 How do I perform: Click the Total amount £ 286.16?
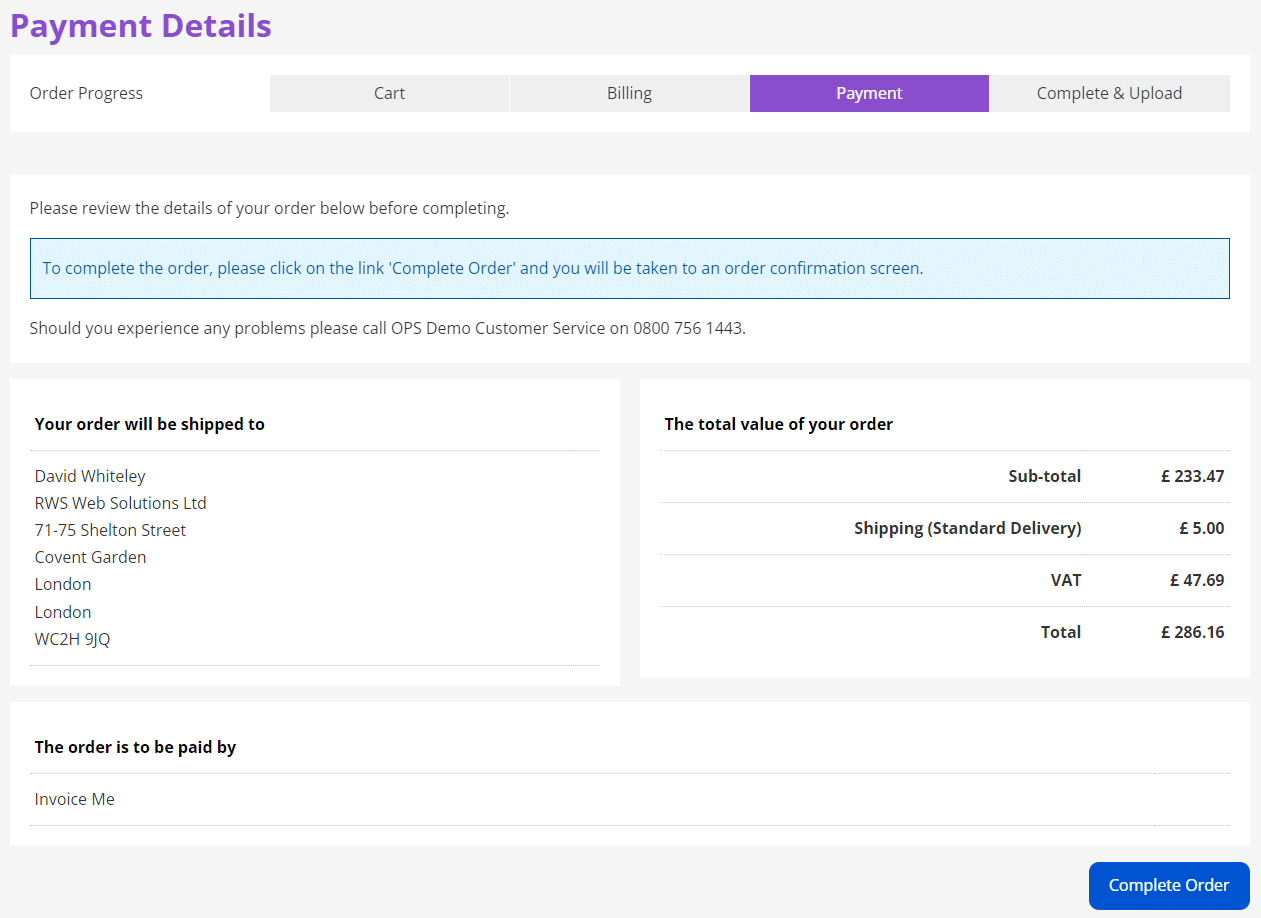point(1192,632)
